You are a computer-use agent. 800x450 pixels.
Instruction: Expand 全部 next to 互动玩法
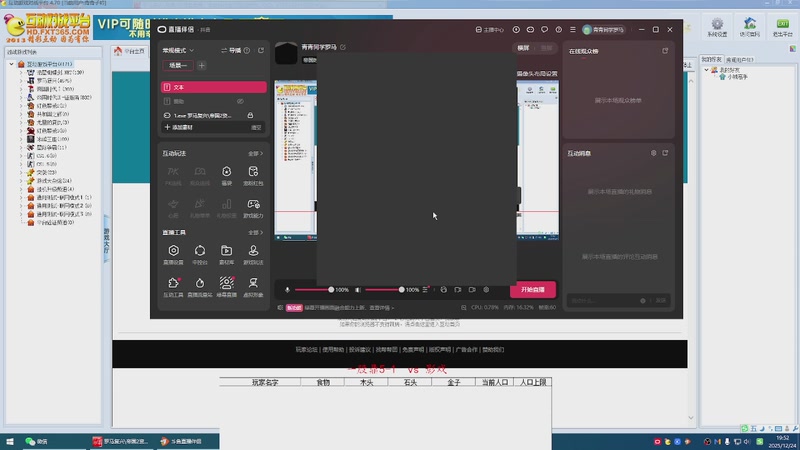(x=255, y=154)
